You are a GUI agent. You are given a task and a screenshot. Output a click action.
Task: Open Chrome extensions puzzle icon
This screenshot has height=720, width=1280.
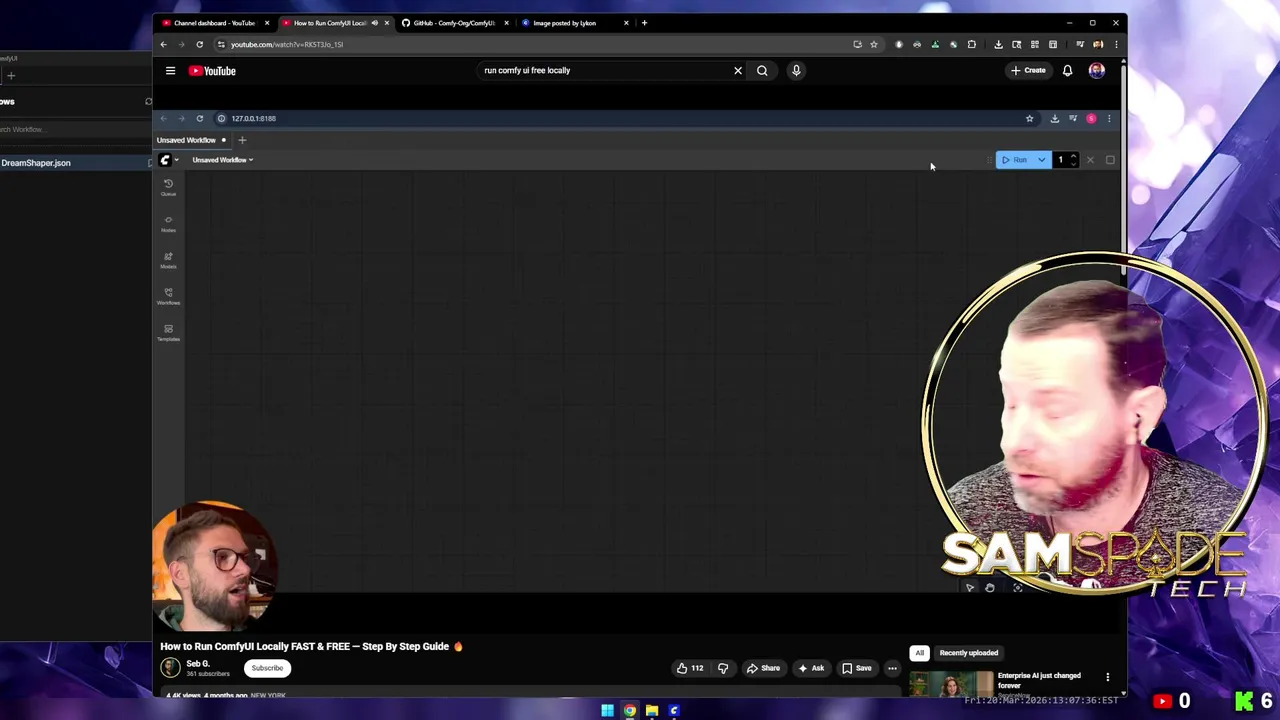971,44
